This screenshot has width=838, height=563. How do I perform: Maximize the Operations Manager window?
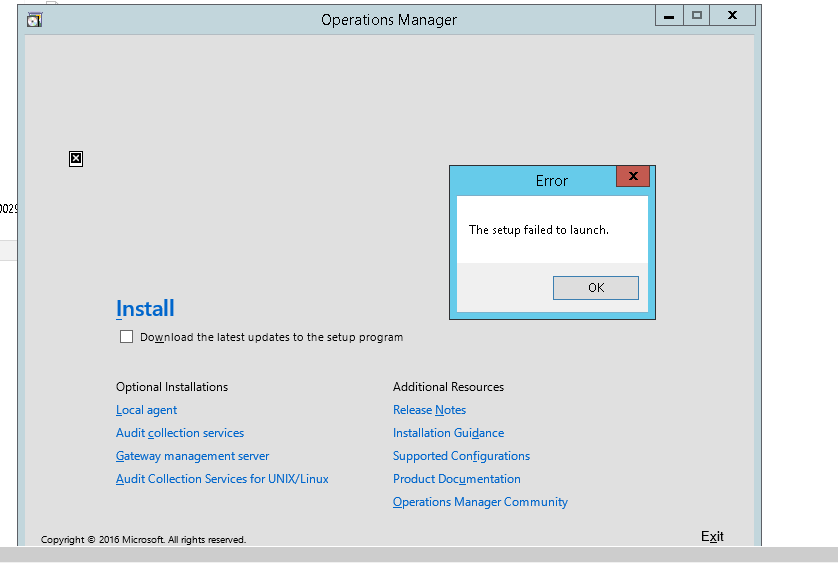click(696, 16)
